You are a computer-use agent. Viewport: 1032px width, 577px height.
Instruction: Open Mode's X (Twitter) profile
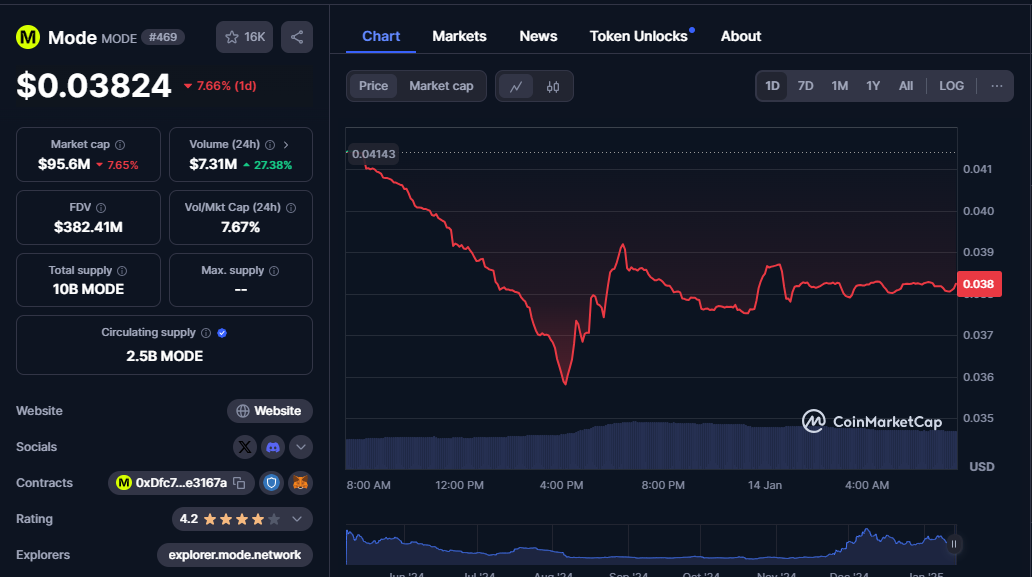(245, 447)
